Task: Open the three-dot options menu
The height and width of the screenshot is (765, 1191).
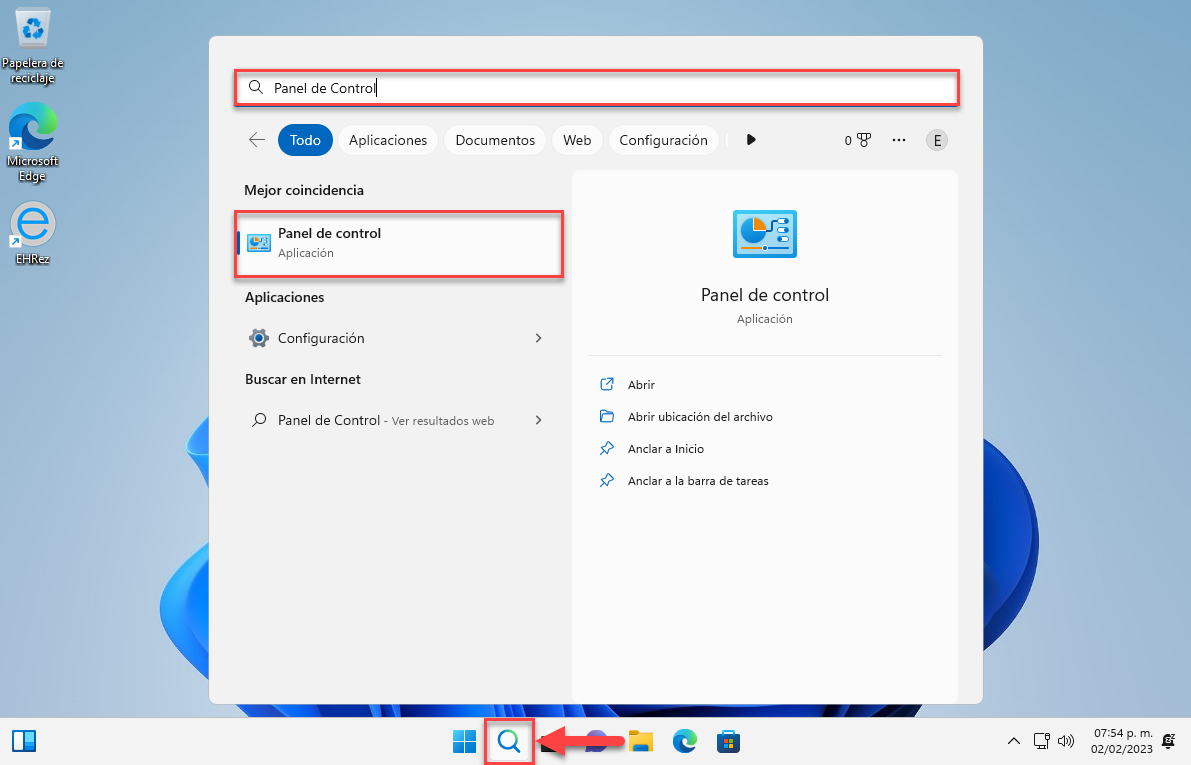Action: pos(899,140)
